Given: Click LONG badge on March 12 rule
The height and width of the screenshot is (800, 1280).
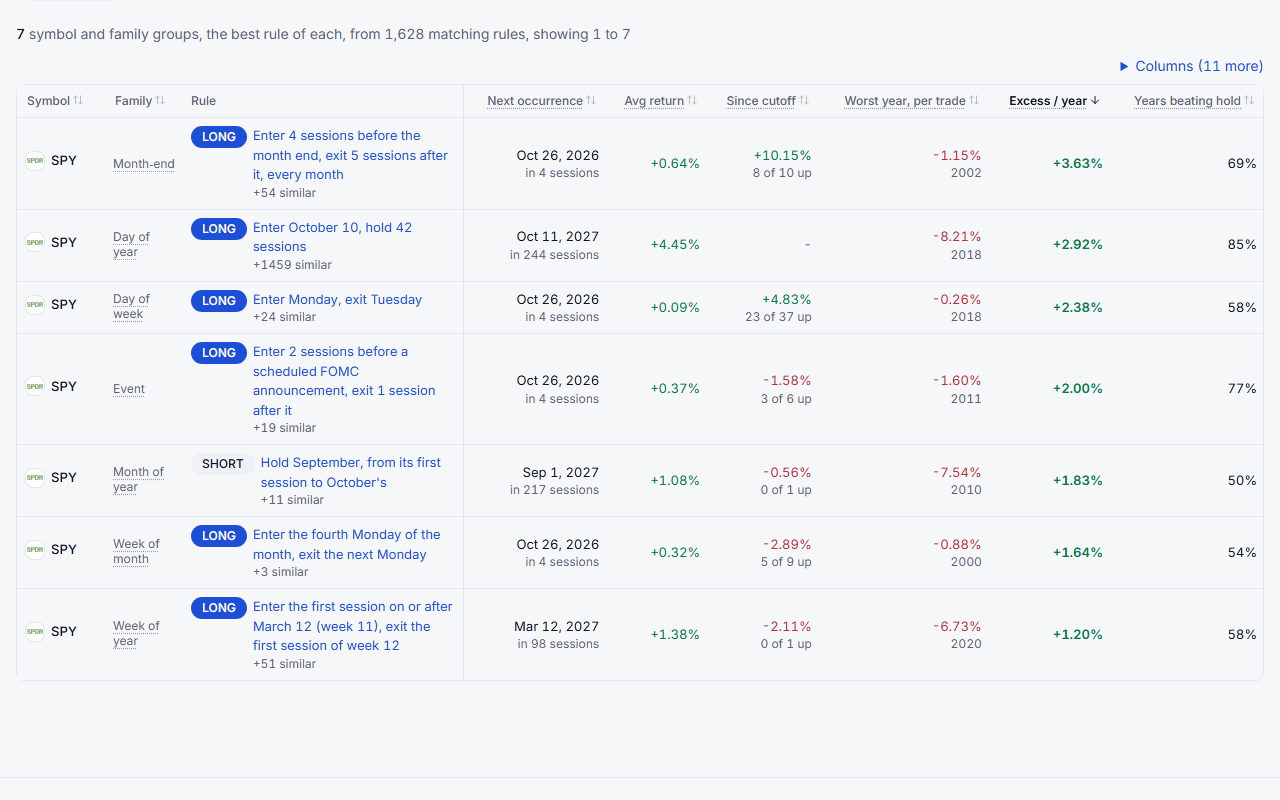Looking at the screenshot, I should 219,608.
